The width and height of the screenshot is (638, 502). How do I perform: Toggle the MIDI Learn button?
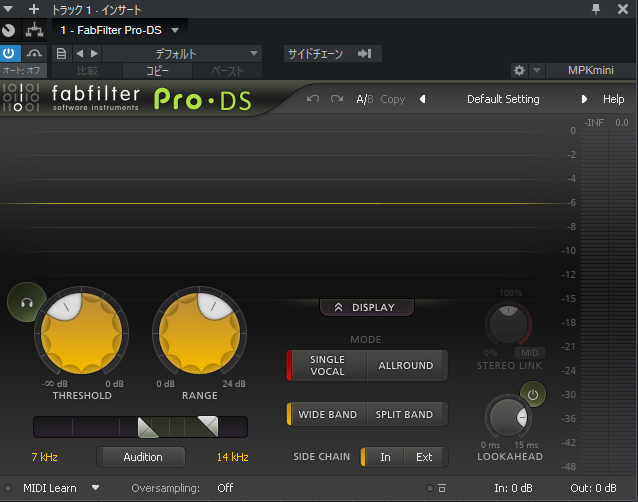[50, 488]
